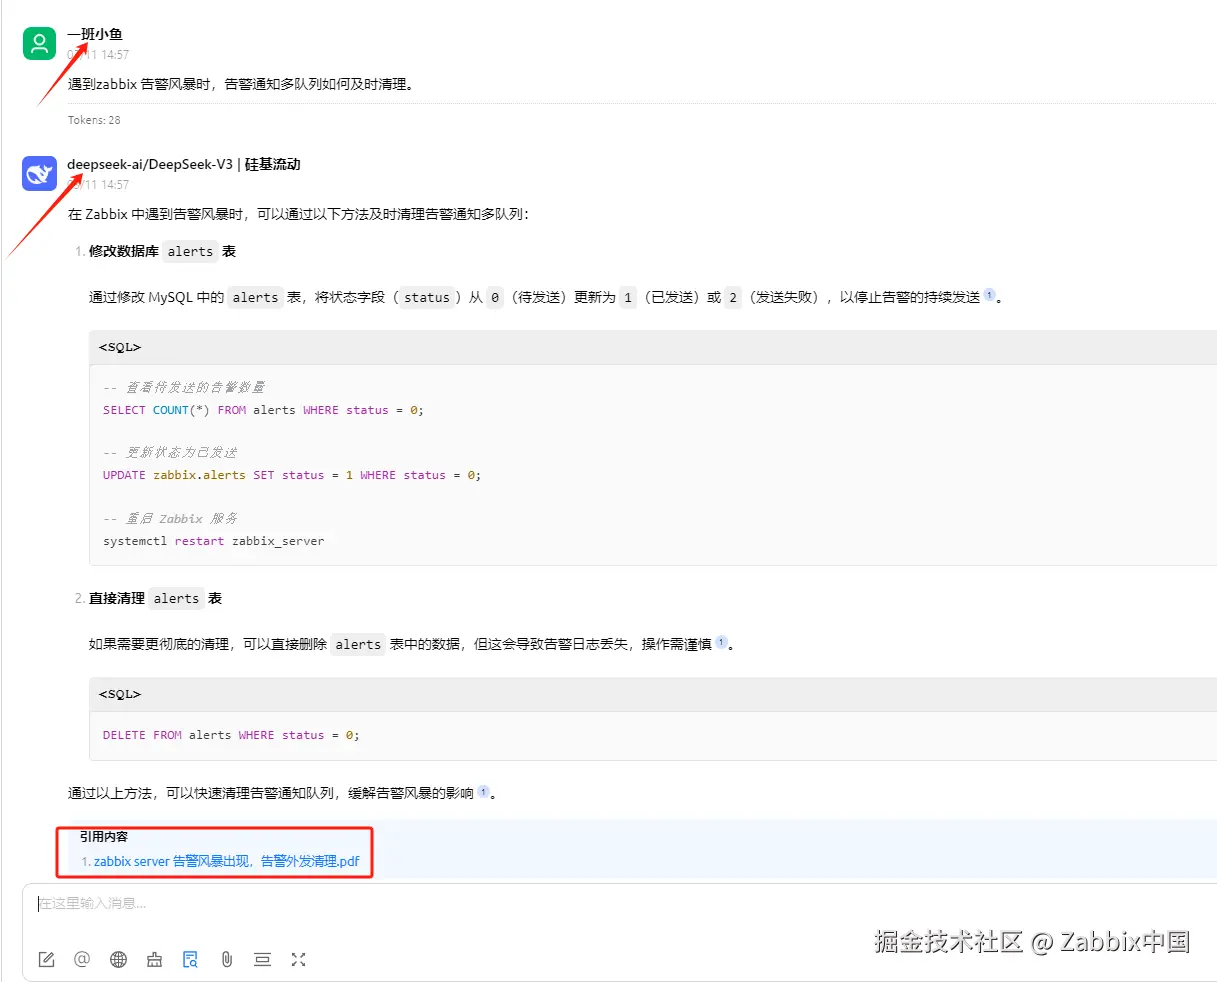
Task: Click the systemctl restart zabbix_server line
Action: coord(214,541)
